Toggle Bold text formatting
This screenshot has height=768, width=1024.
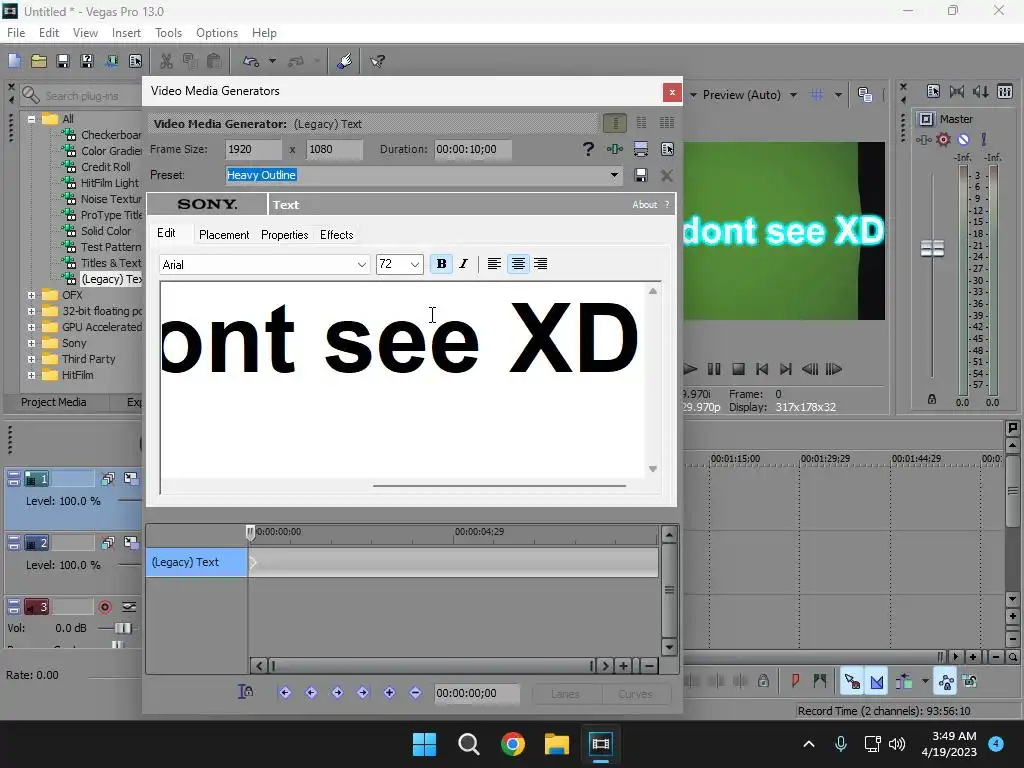pos(441,264)
